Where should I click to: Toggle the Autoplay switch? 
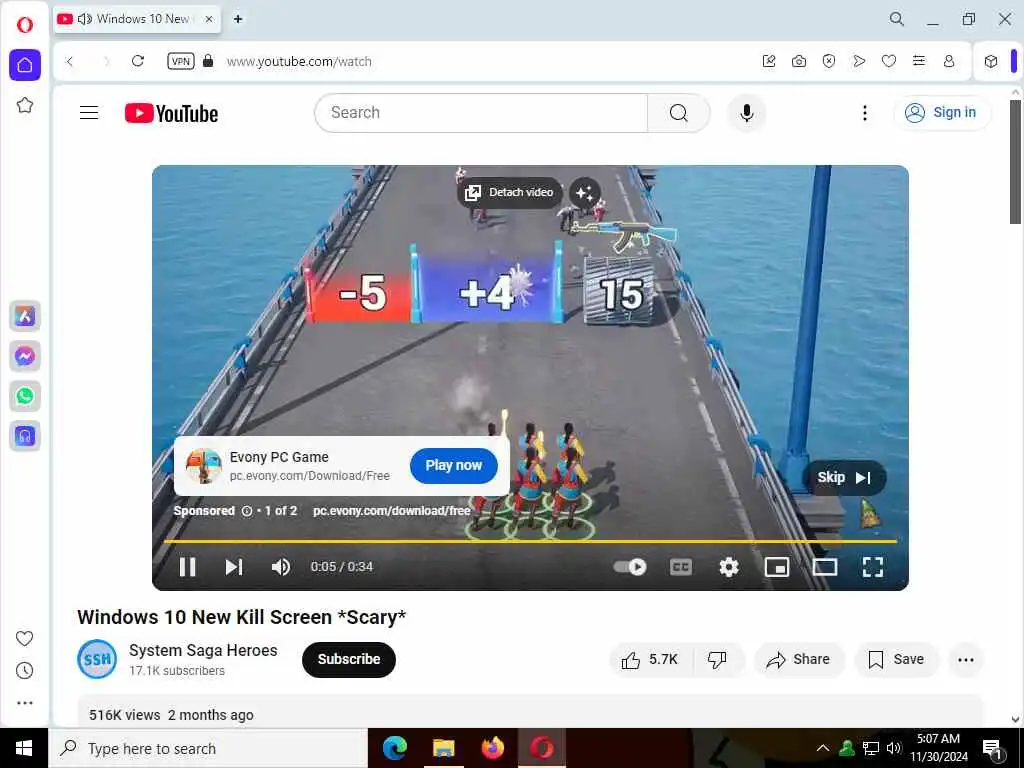[x=630, y=567]
